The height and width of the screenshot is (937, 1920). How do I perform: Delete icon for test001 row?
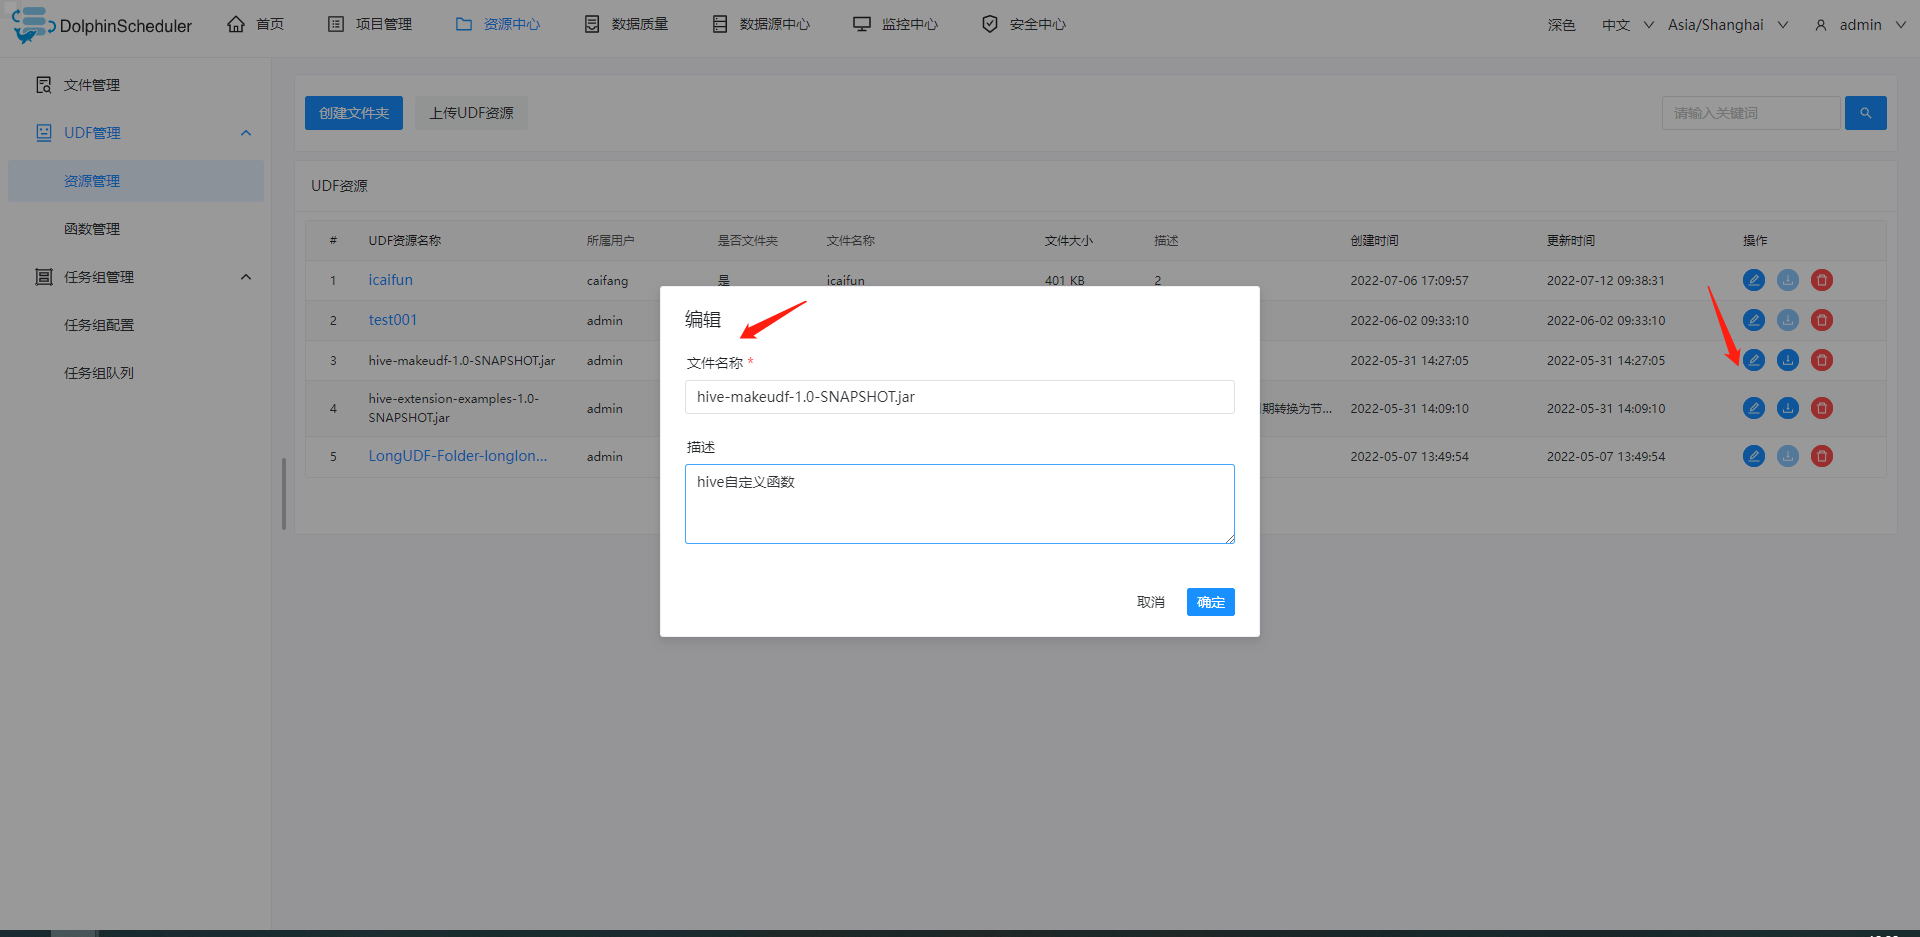point(1822,320)
